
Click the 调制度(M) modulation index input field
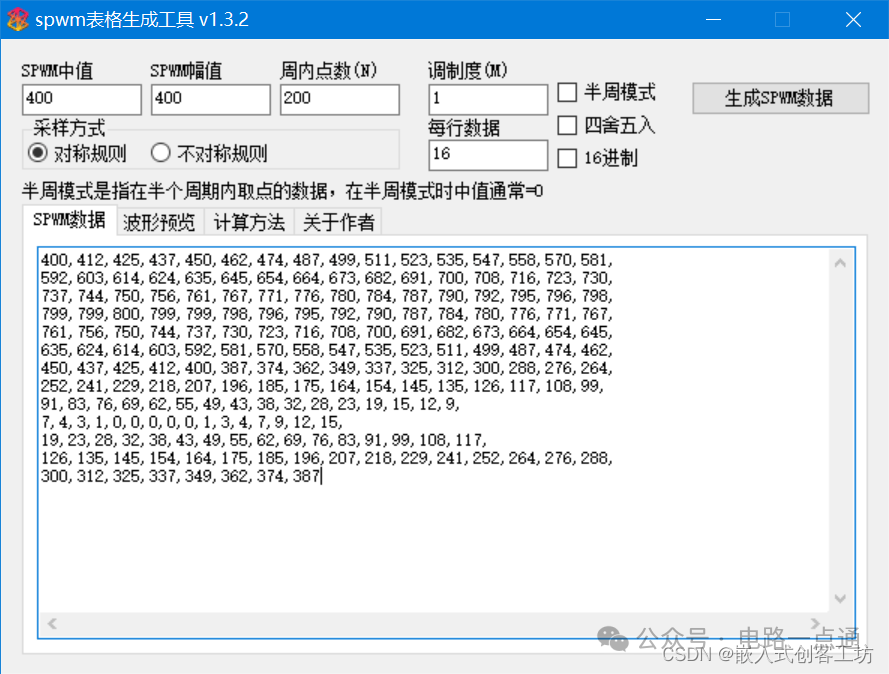coord(487,100)
